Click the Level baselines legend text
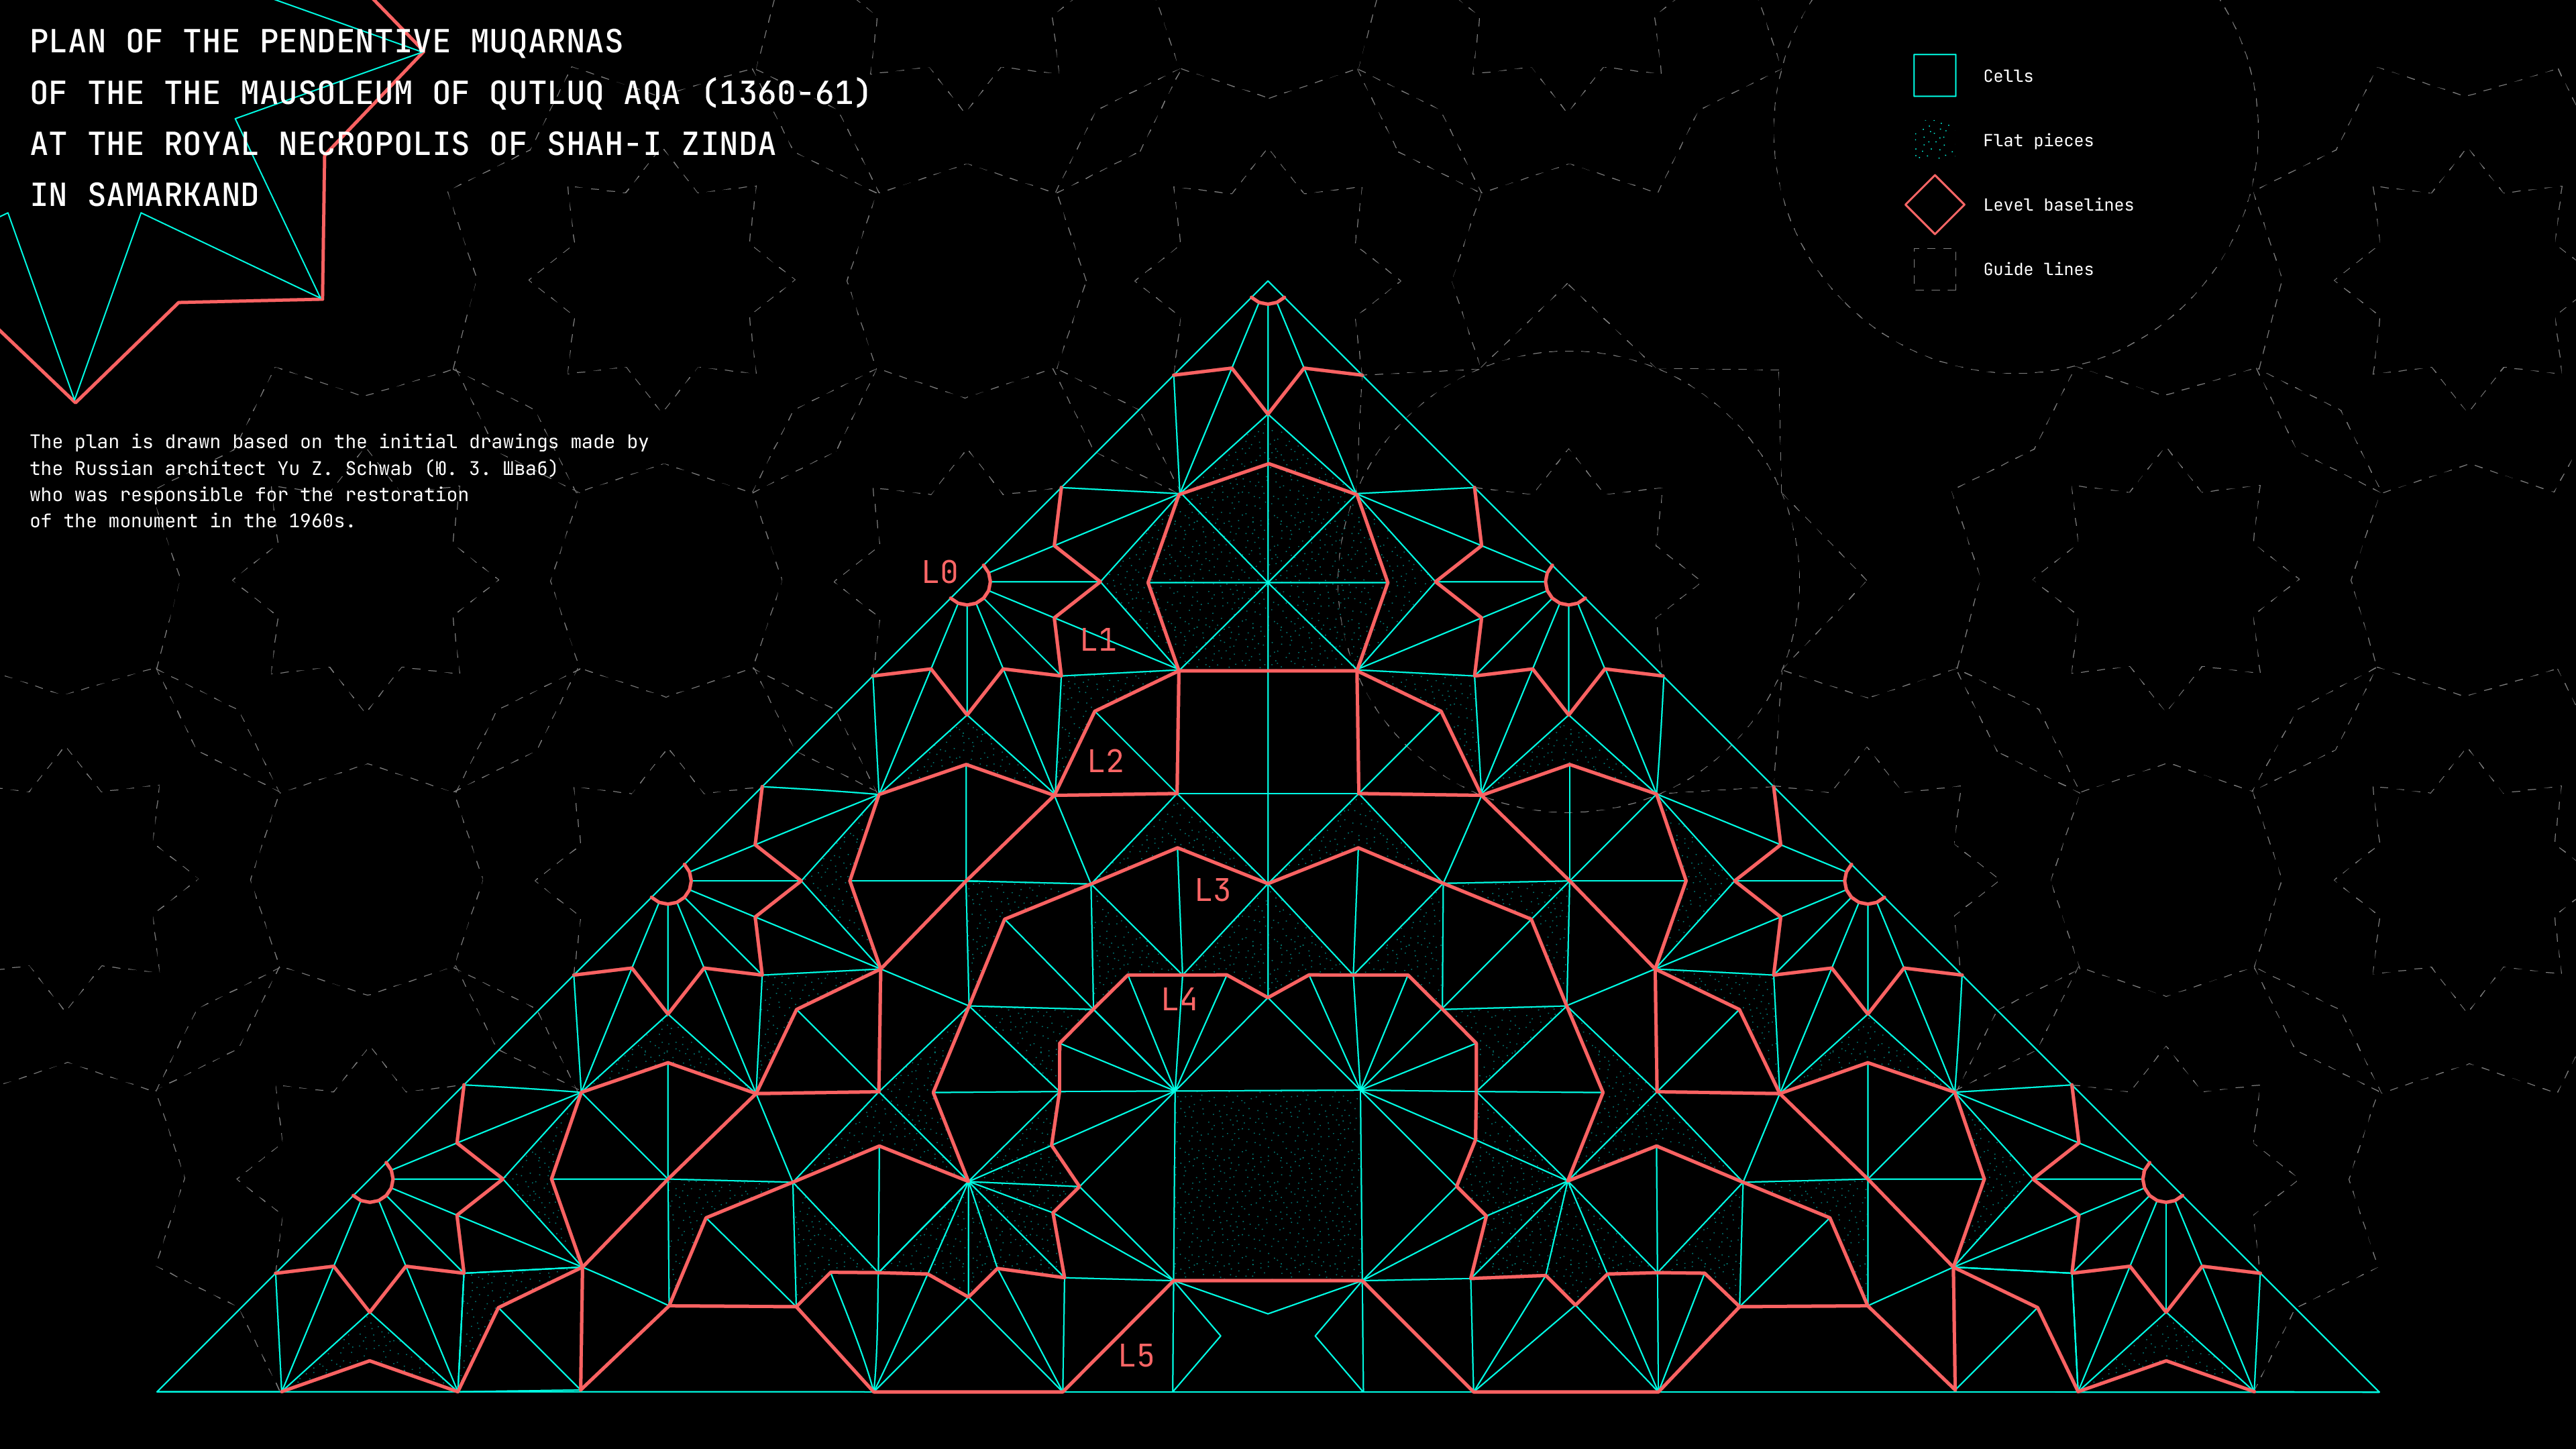This screenshot has width=2576, height=1449. (x=2057, y=205)
